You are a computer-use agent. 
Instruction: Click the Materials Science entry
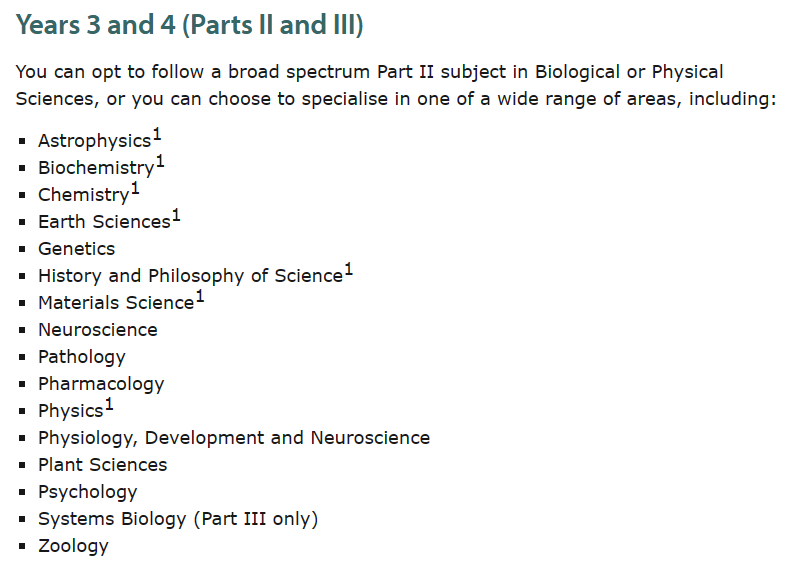pos(116,303)
